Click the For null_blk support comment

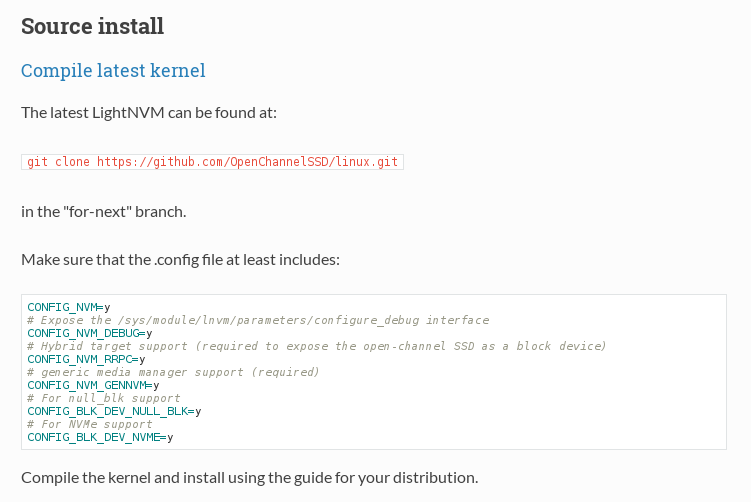tap(103, 398)
